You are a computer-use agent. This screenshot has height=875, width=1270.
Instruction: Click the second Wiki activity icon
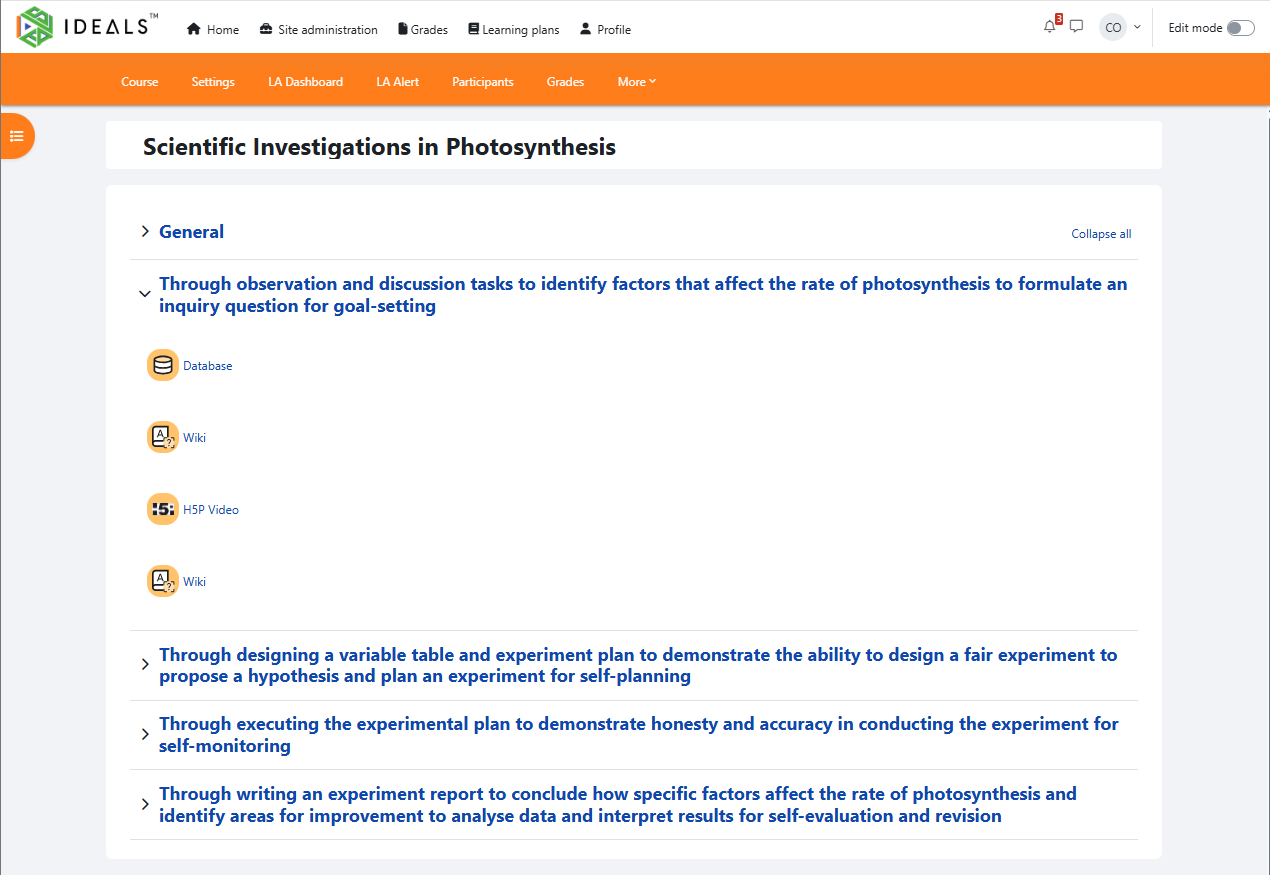coord(163,582)
